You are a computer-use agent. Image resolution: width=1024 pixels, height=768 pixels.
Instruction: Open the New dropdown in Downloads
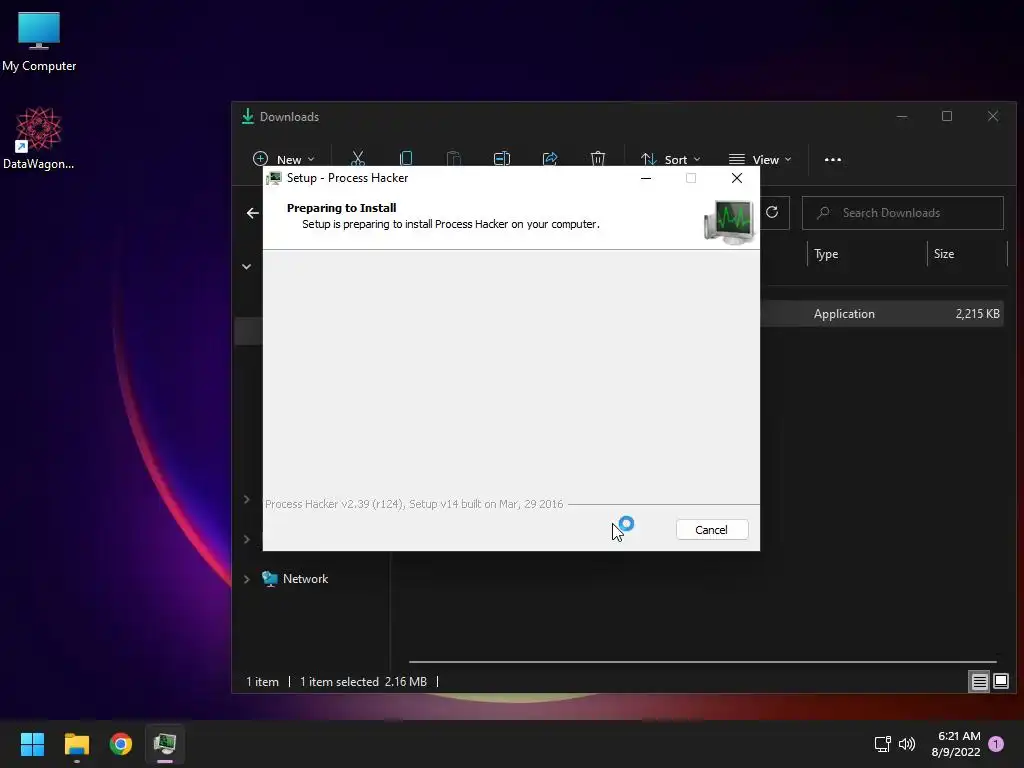tap(283, 159)
